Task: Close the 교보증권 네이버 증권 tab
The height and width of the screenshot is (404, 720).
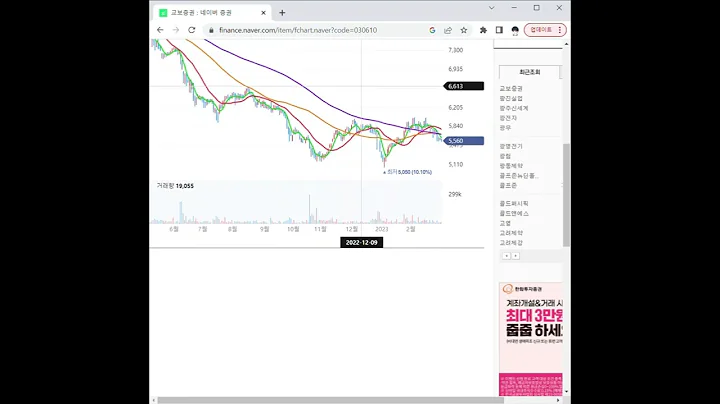Action: point(263,13)
